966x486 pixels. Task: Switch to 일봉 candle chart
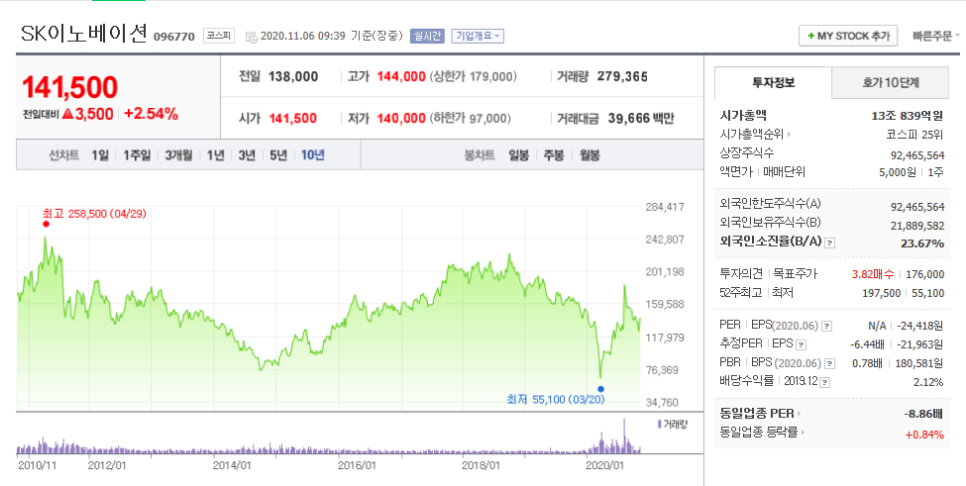coord(519,155)
